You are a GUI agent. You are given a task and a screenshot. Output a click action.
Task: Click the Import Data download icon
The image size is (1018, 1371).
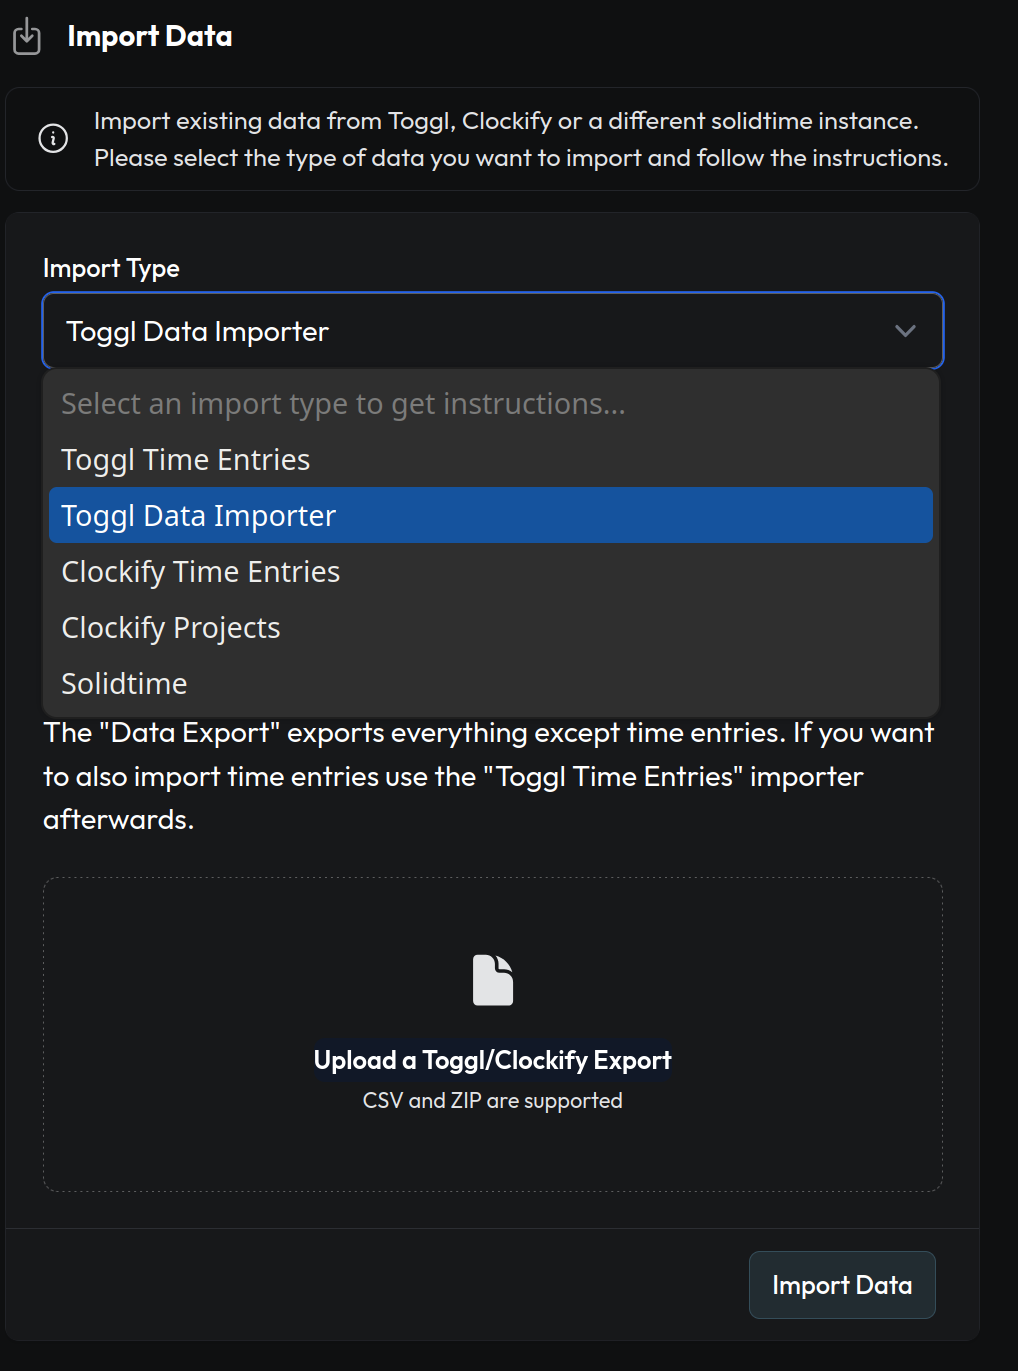pyautogui.click(x=26, y=36)
